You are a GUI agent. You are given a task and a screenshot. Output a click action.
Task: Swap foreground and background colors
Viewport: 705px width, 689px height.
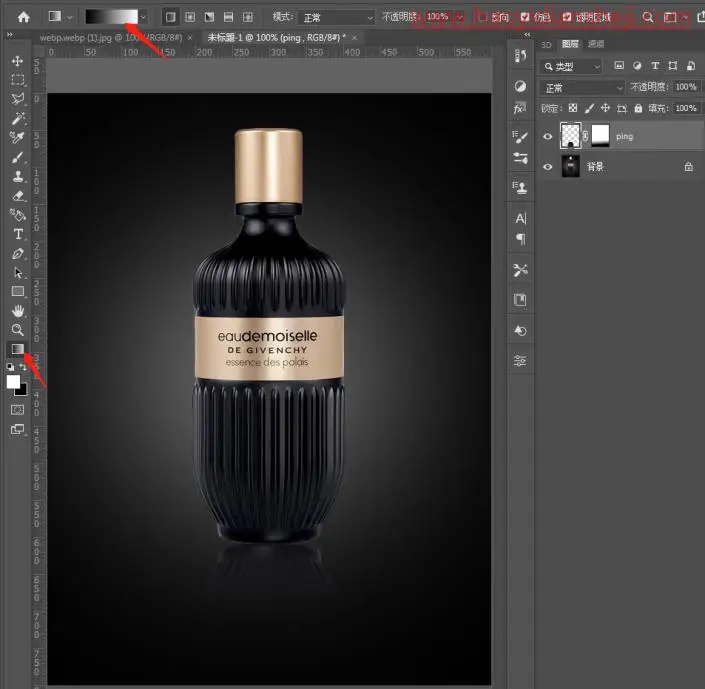tap(23, 367)
